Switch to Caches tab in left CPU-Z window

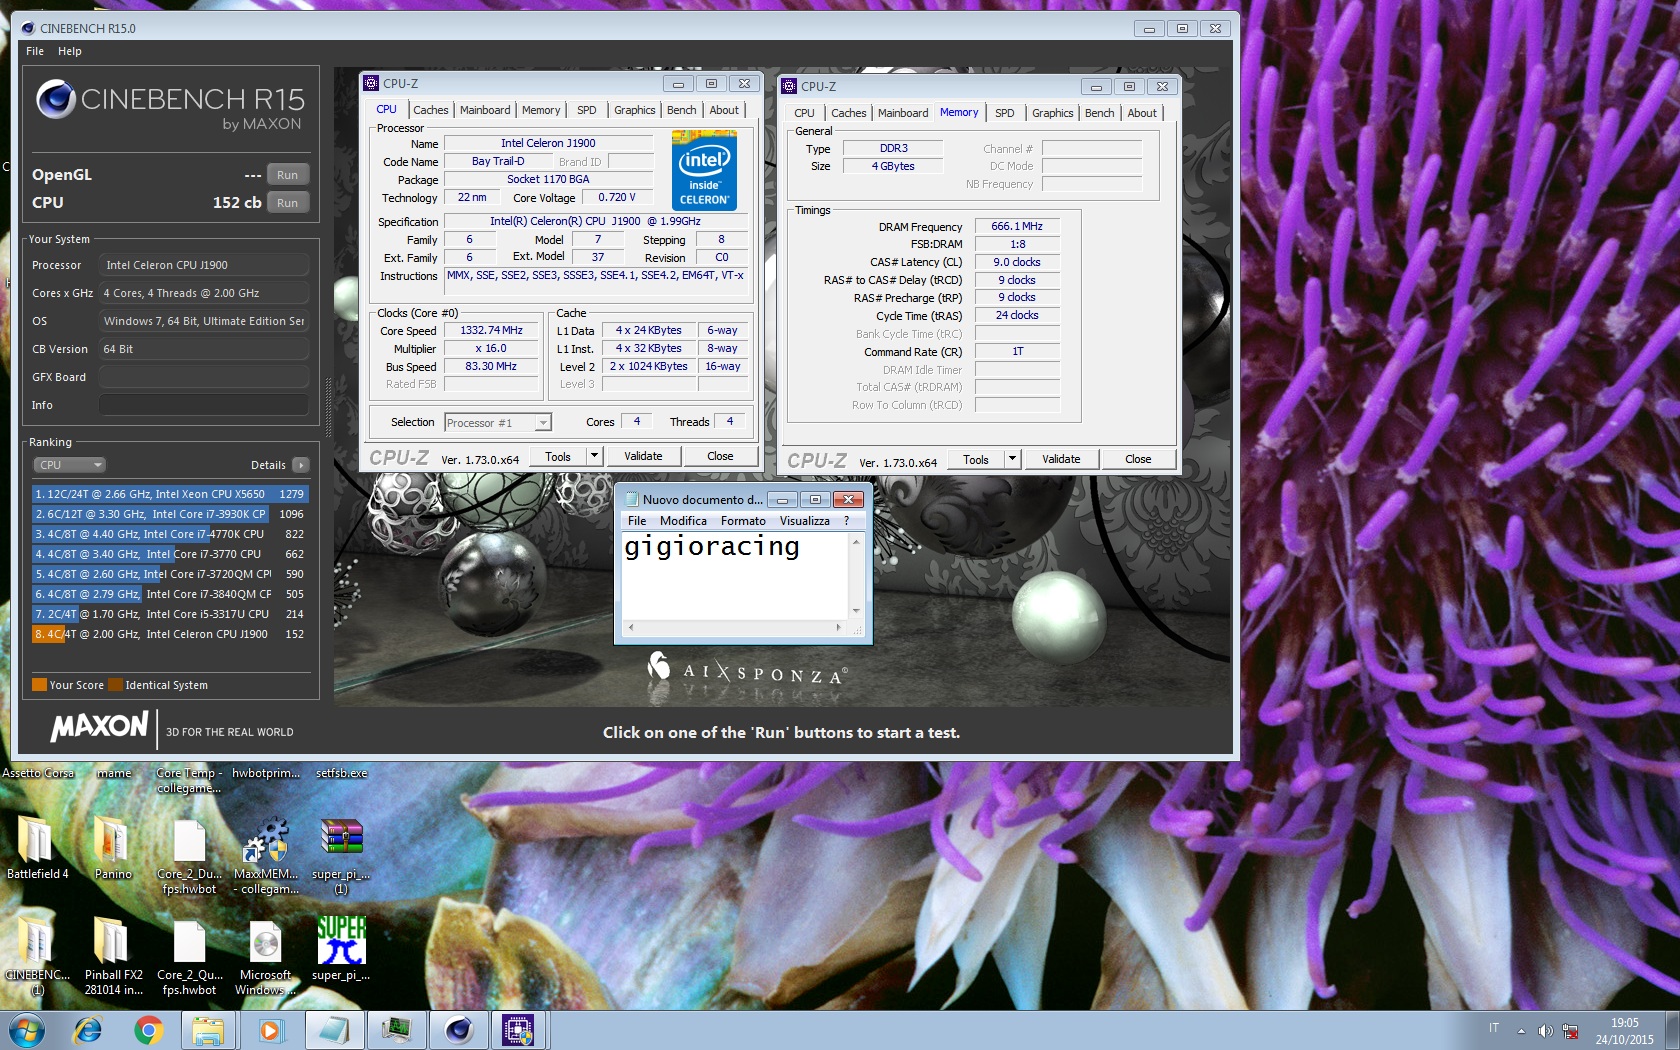pos(430,110)
